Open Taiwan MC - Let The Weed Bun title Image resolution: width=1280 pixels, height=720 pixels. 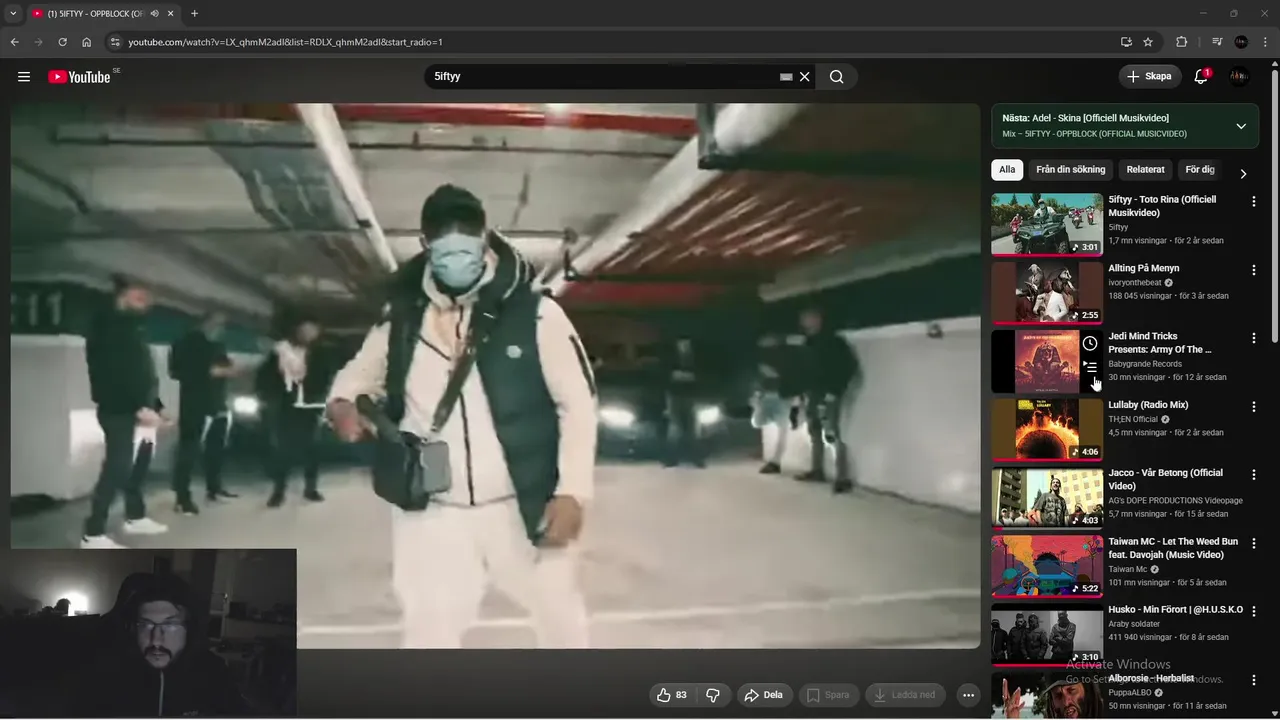point(1173,548)
